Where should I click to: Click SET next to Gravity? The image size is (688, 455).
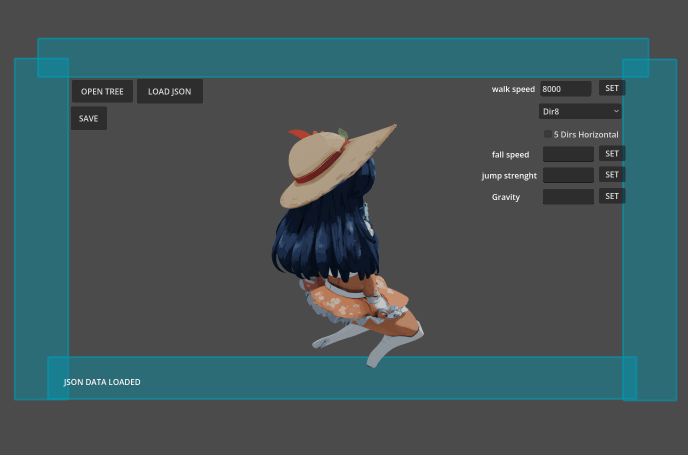click(612, 196)
